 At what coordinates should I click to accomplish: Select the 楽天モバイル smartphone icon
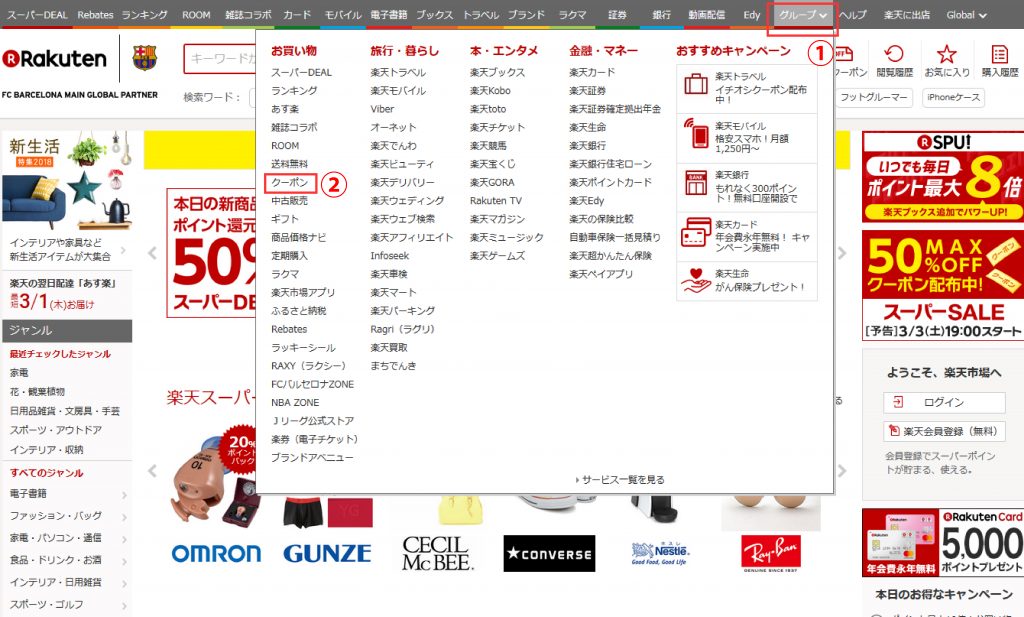[696, 135]
